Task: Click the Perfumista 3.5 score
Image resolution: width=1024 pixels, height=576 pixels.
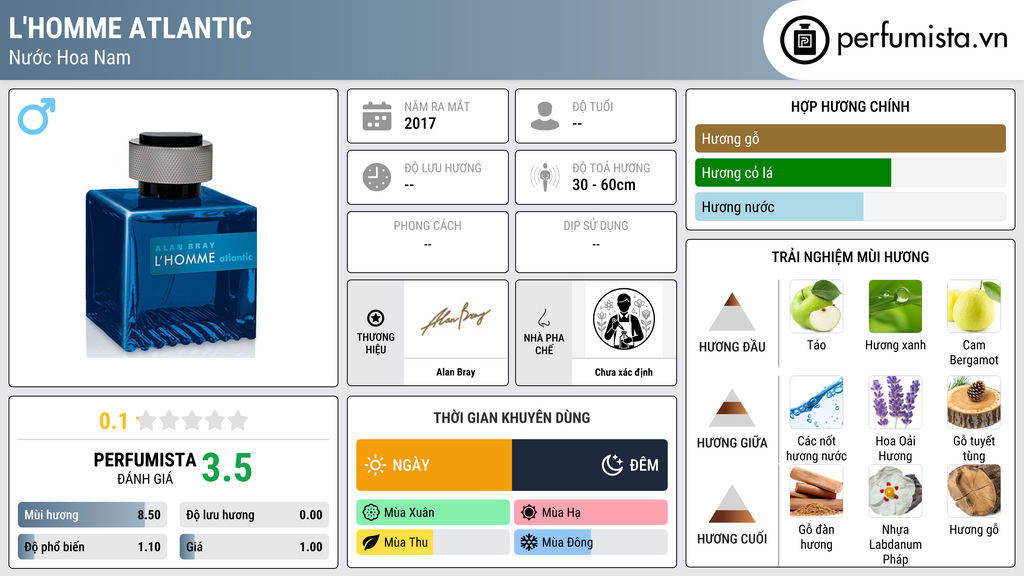Action: pyautogui.click(x=227, y=468)
